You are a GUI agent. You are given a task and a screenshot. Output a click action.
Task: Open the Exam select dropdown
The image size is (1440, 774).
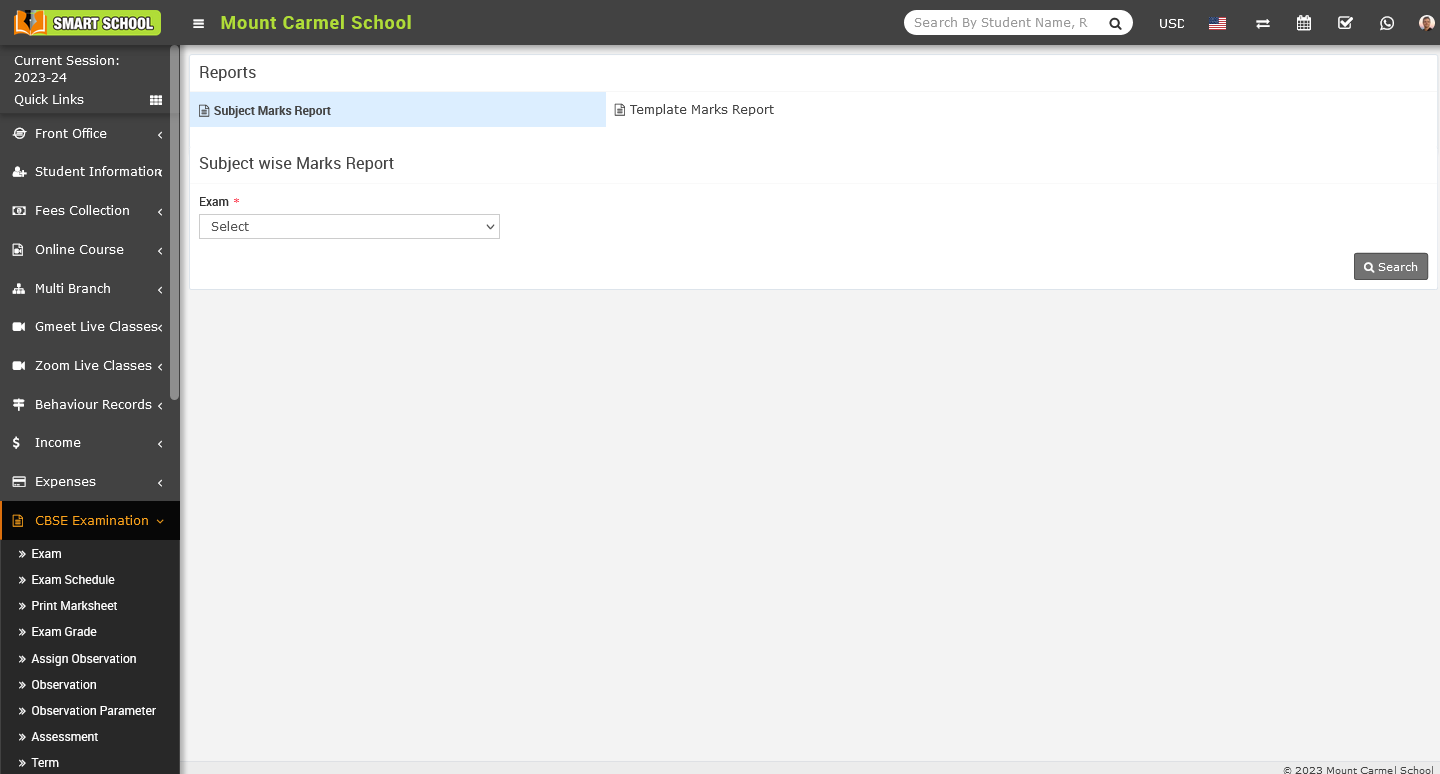click(349, 227)
